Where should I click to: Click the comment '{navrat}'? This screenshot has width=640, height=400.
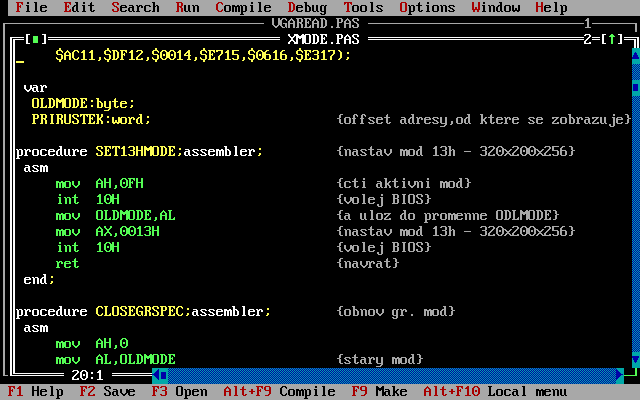[368, 263]
